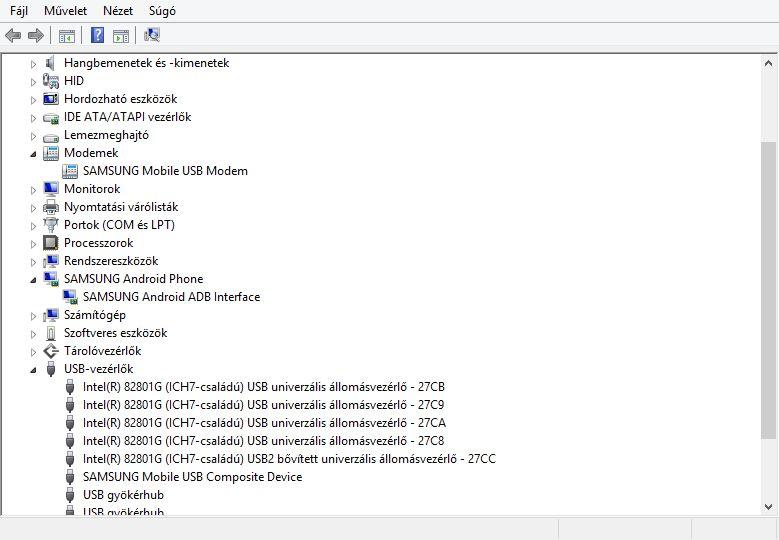Viewport: 779px width, 540px height.
Task: Click the USB-vezérlők plug icon
Action: [x=51, y=369]
